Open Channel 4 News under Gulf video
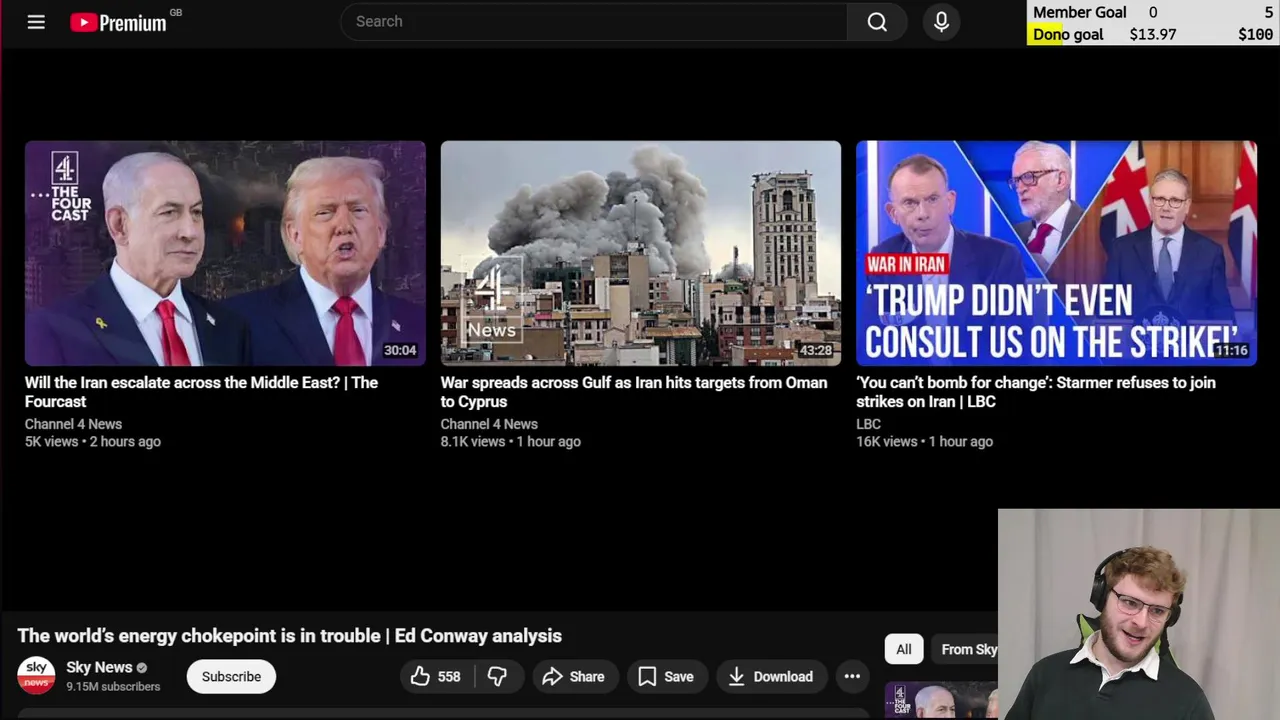This screenshot has width=1280, height=720. [x=489, y=424]
